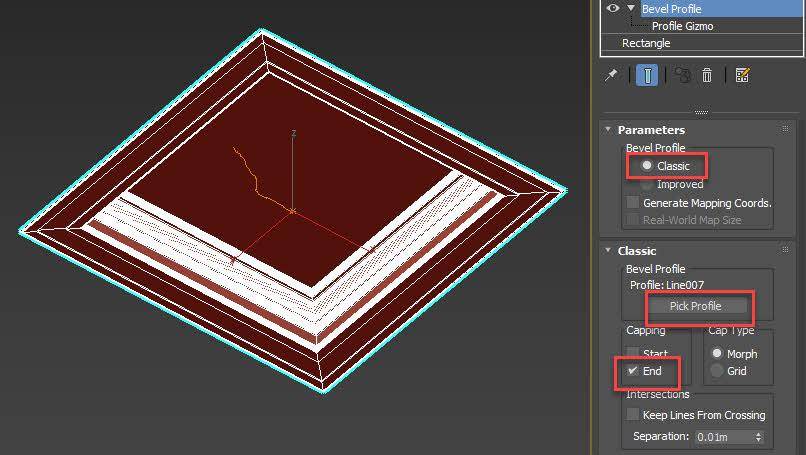
Task: Select Profile Gizmo sub-object
Action: [x=682, y=26]
